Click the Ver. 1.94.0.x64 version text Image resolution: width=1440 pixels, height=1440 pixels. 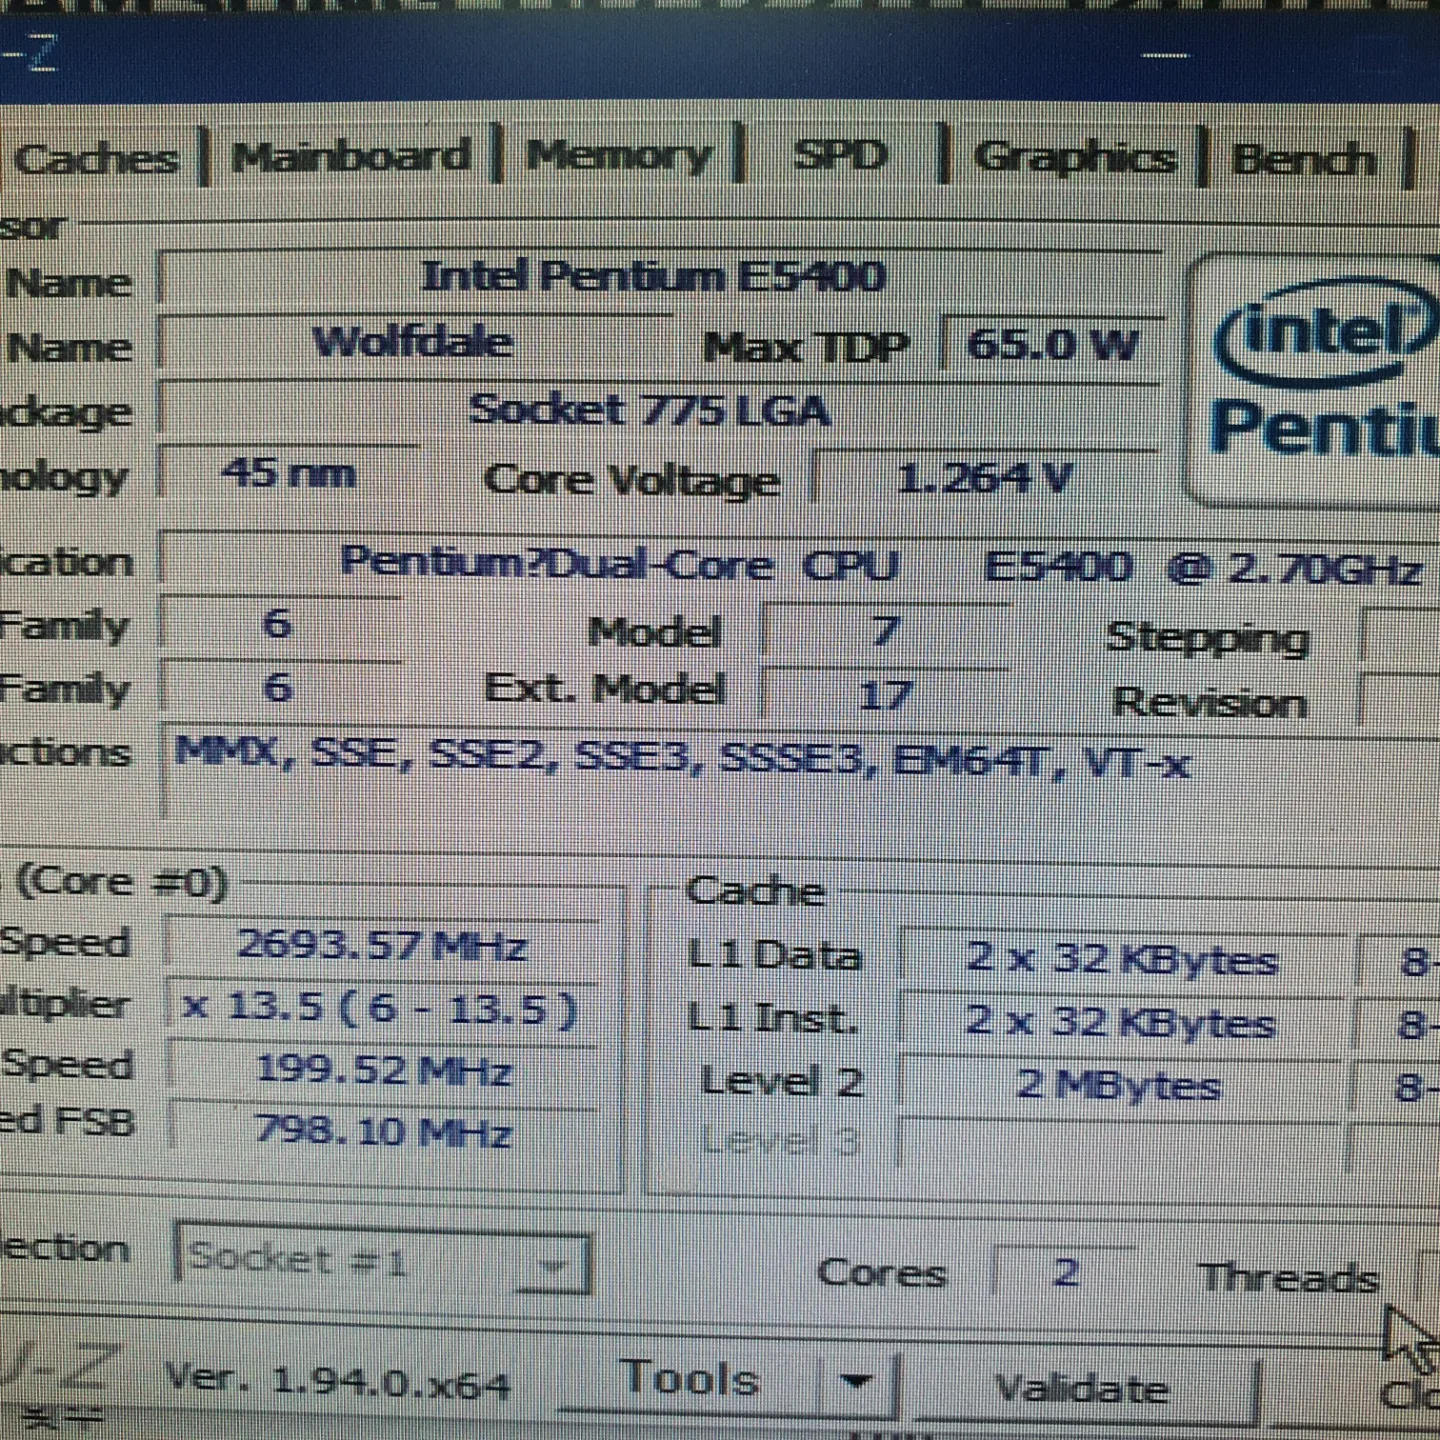[x=338, y=1382]
